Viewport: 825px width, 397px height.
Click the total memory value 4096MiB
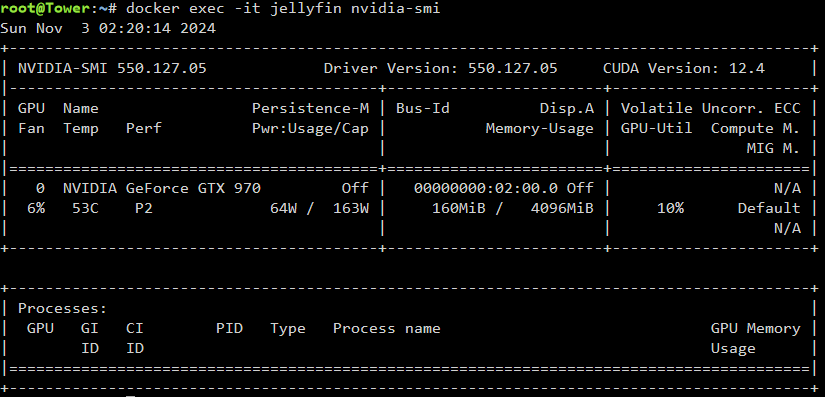tap(562, 208)
